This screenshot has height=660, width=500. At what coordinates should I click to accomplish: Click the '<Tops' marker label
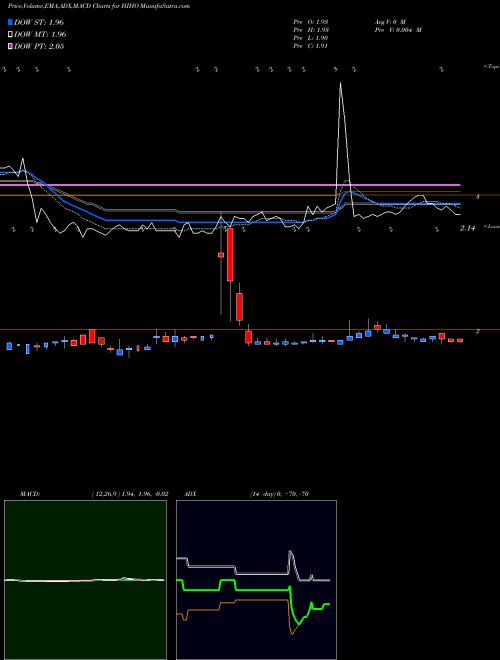(x=491, y=67)
